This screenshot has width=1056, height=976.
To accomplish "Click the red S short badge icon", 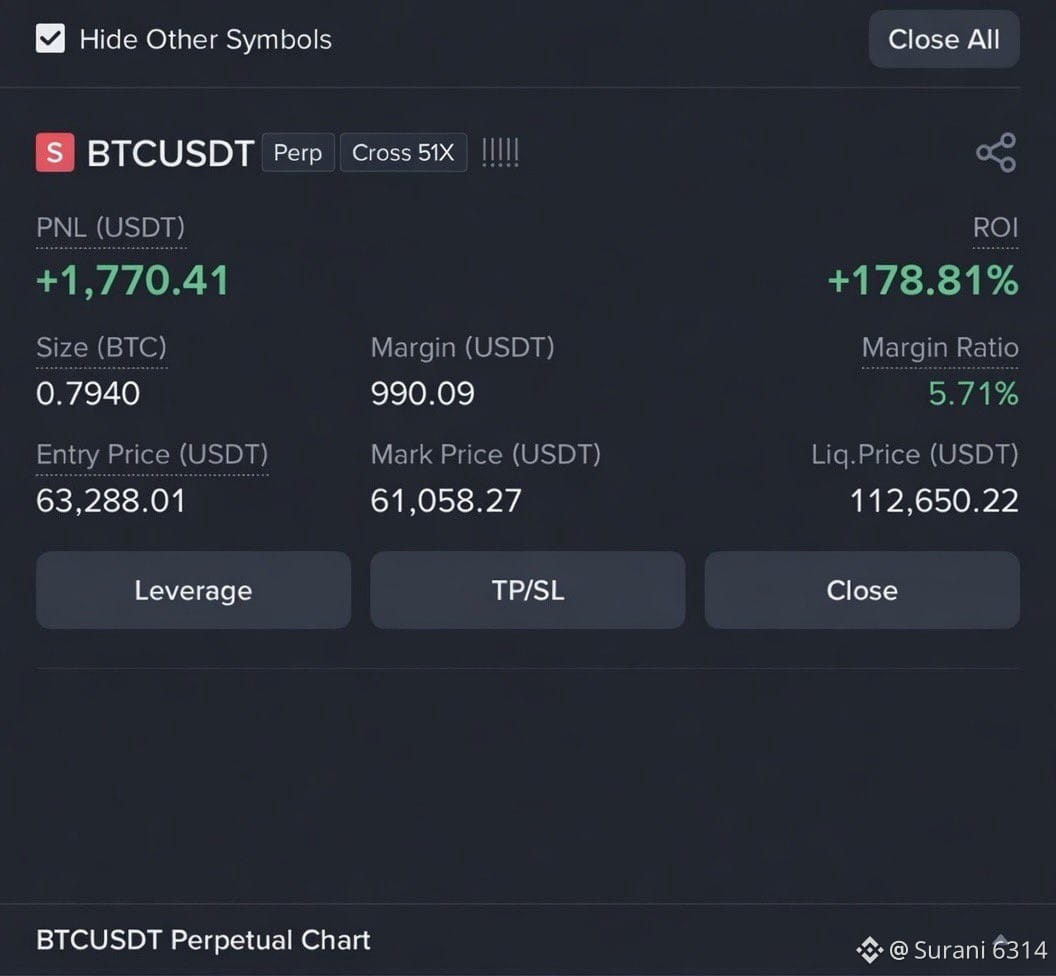I will 55,152.
